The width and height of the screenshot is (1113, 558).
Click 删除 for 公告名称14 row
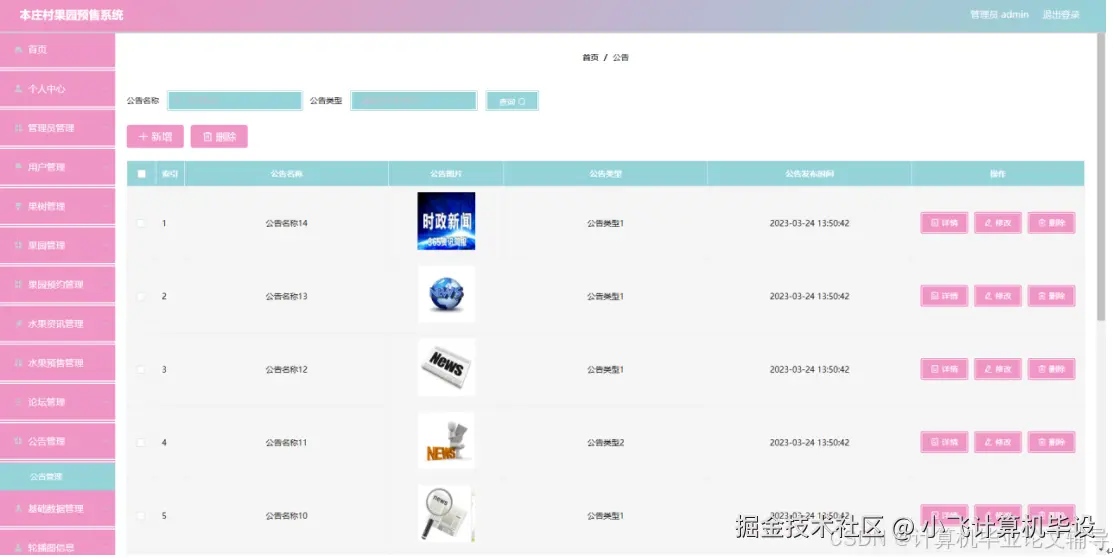pyautogui.click(x=1051, y=223)
